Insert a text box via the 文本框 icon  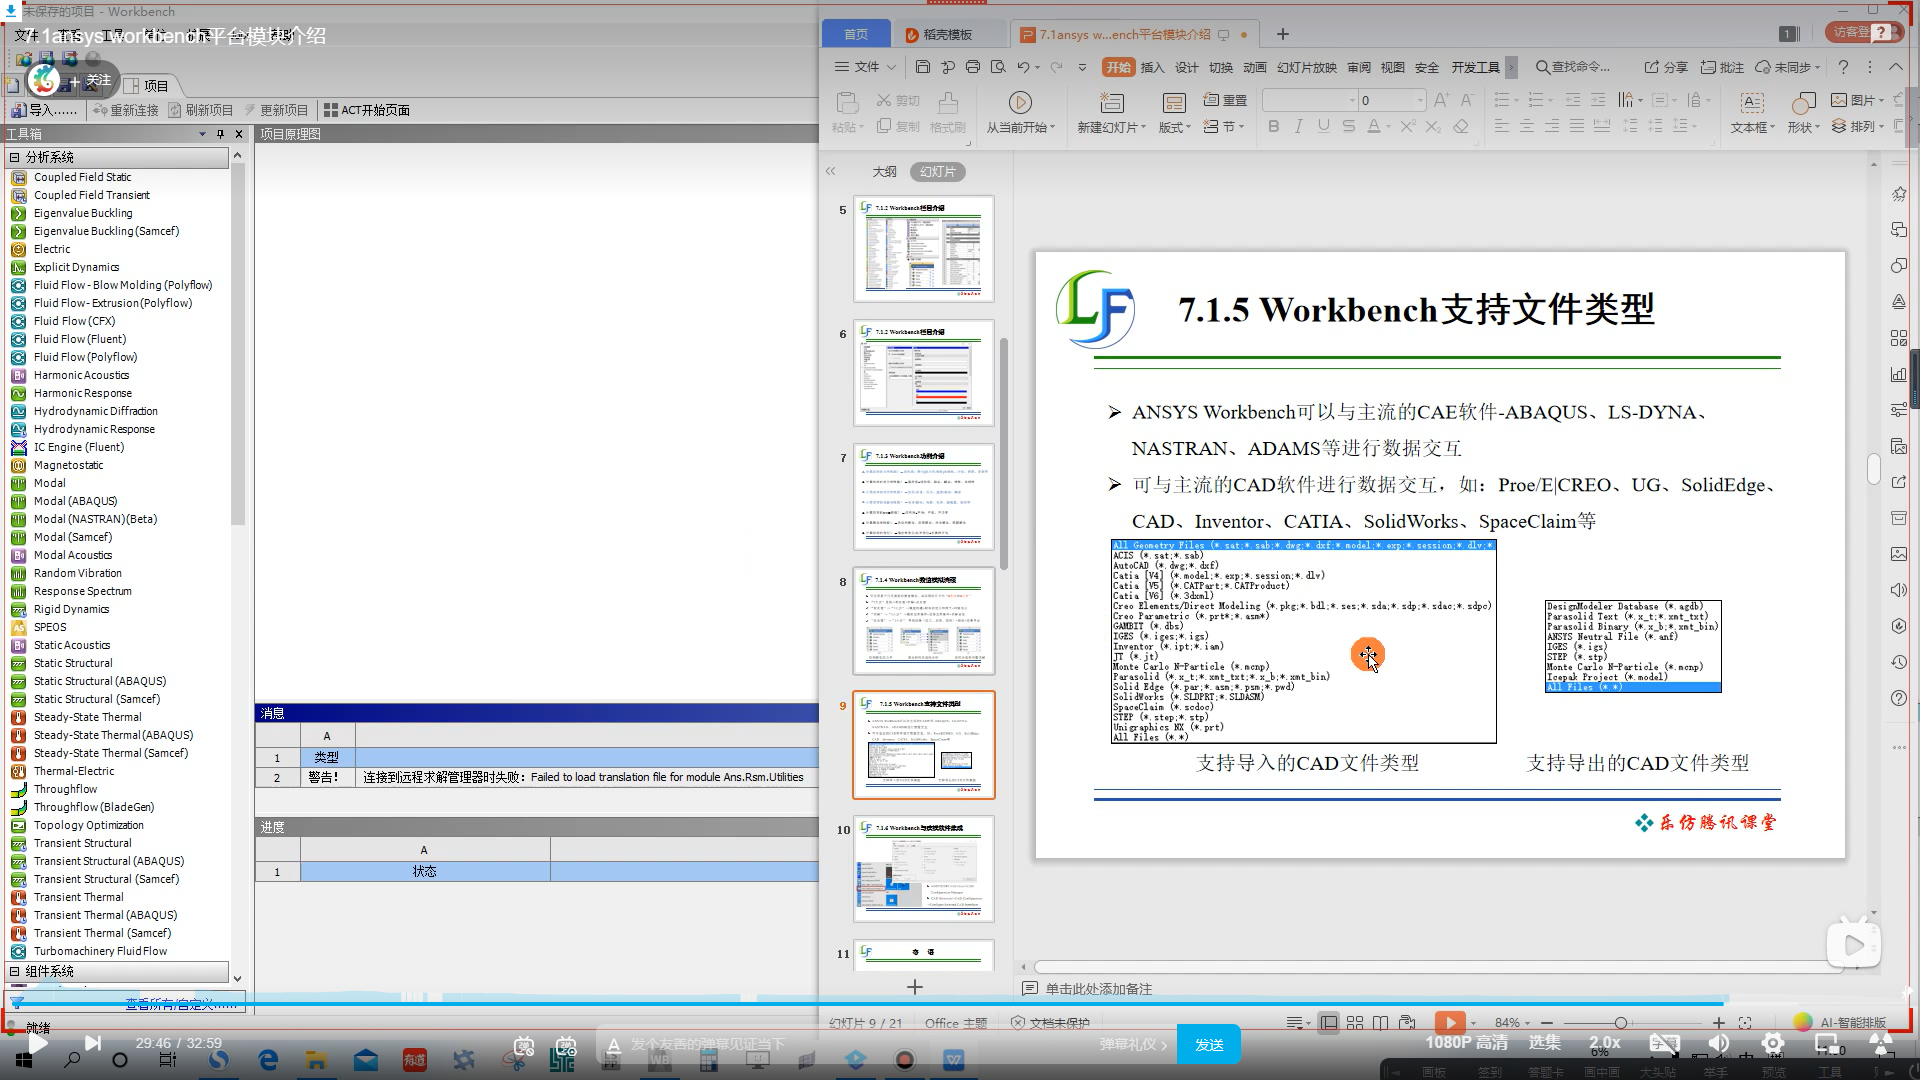(x=1752, y=102)
